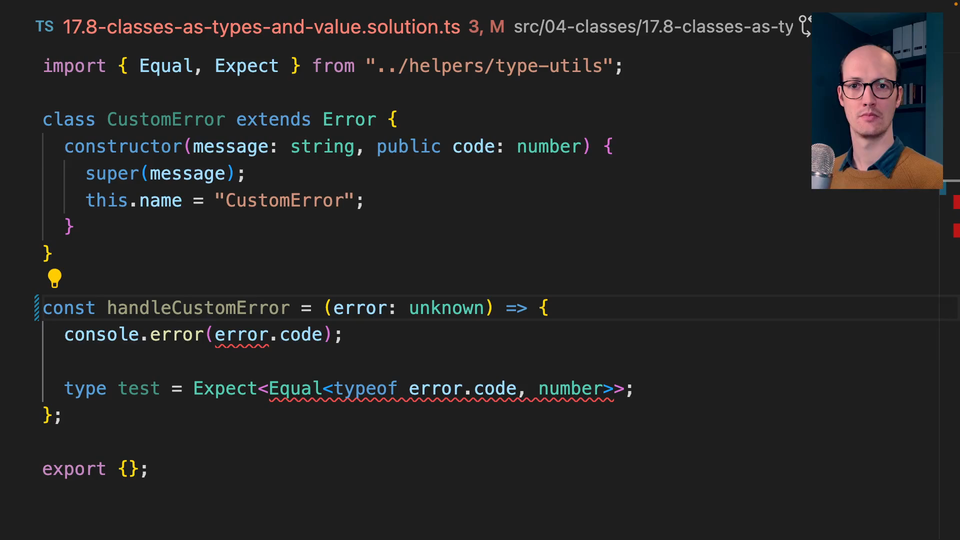Image resolution: width=960 pixels, height=540 pixels.
Task: Place cursor on handleCustomError function name
Action: pyautogui.click(x=198, y=308)
